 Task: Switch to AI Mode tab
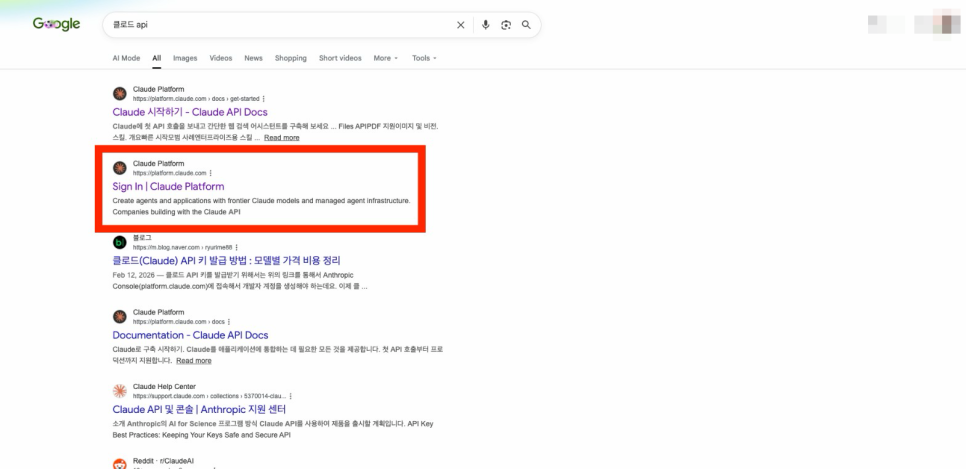[126, 58]
